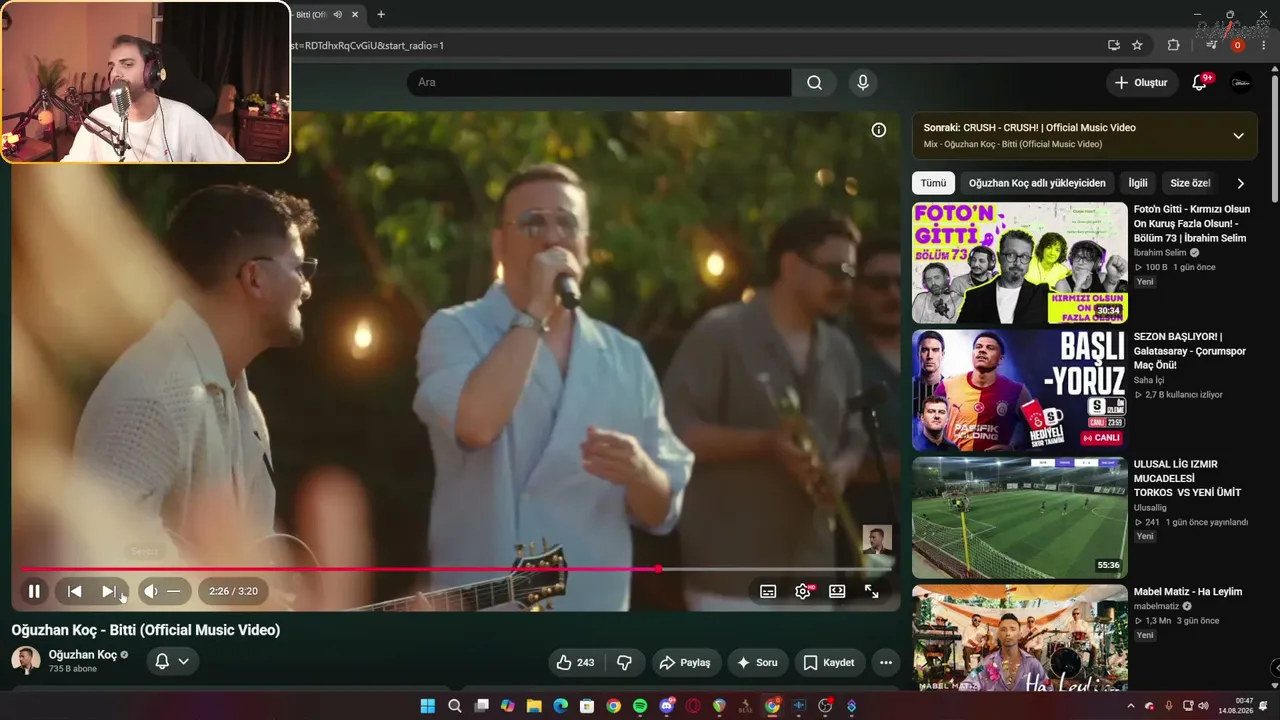Image resolution: width=1280 pixels, height=720 pixels.
Task: Show more filter chips with arrow
Action: click(1240, 183)
